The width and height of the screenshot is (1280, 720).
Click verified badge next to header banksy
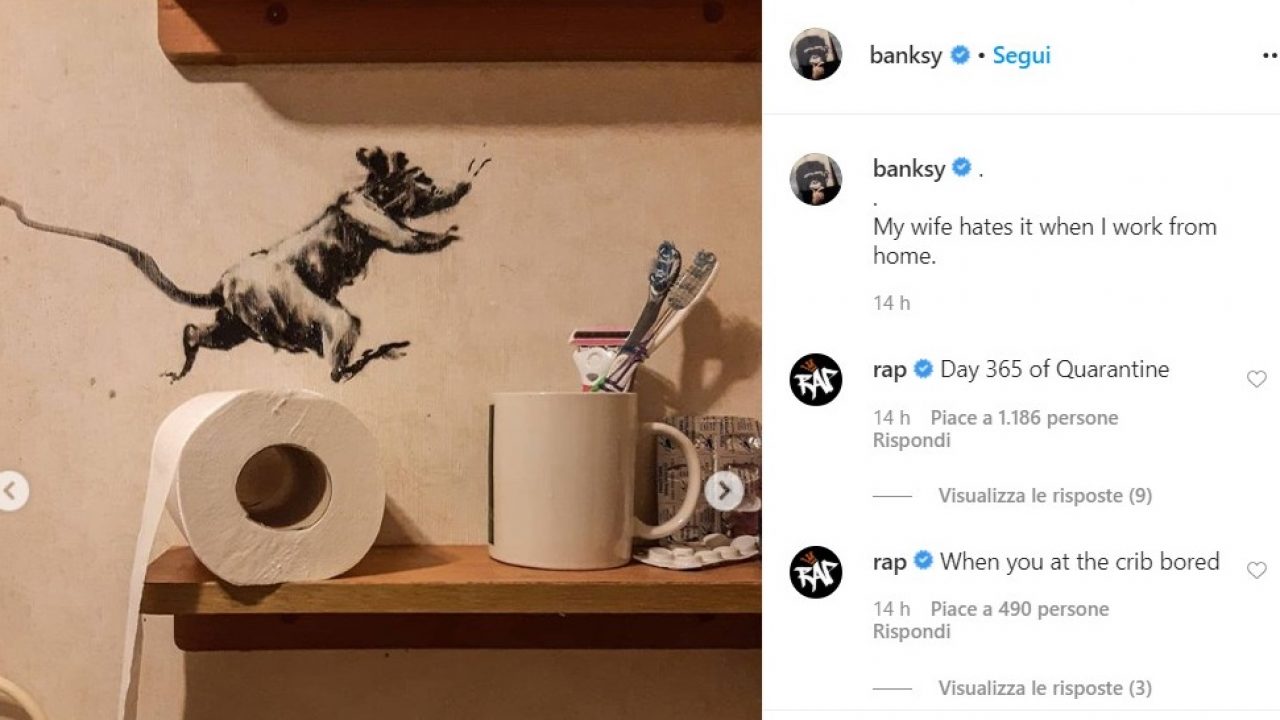(x=960, y=55)
